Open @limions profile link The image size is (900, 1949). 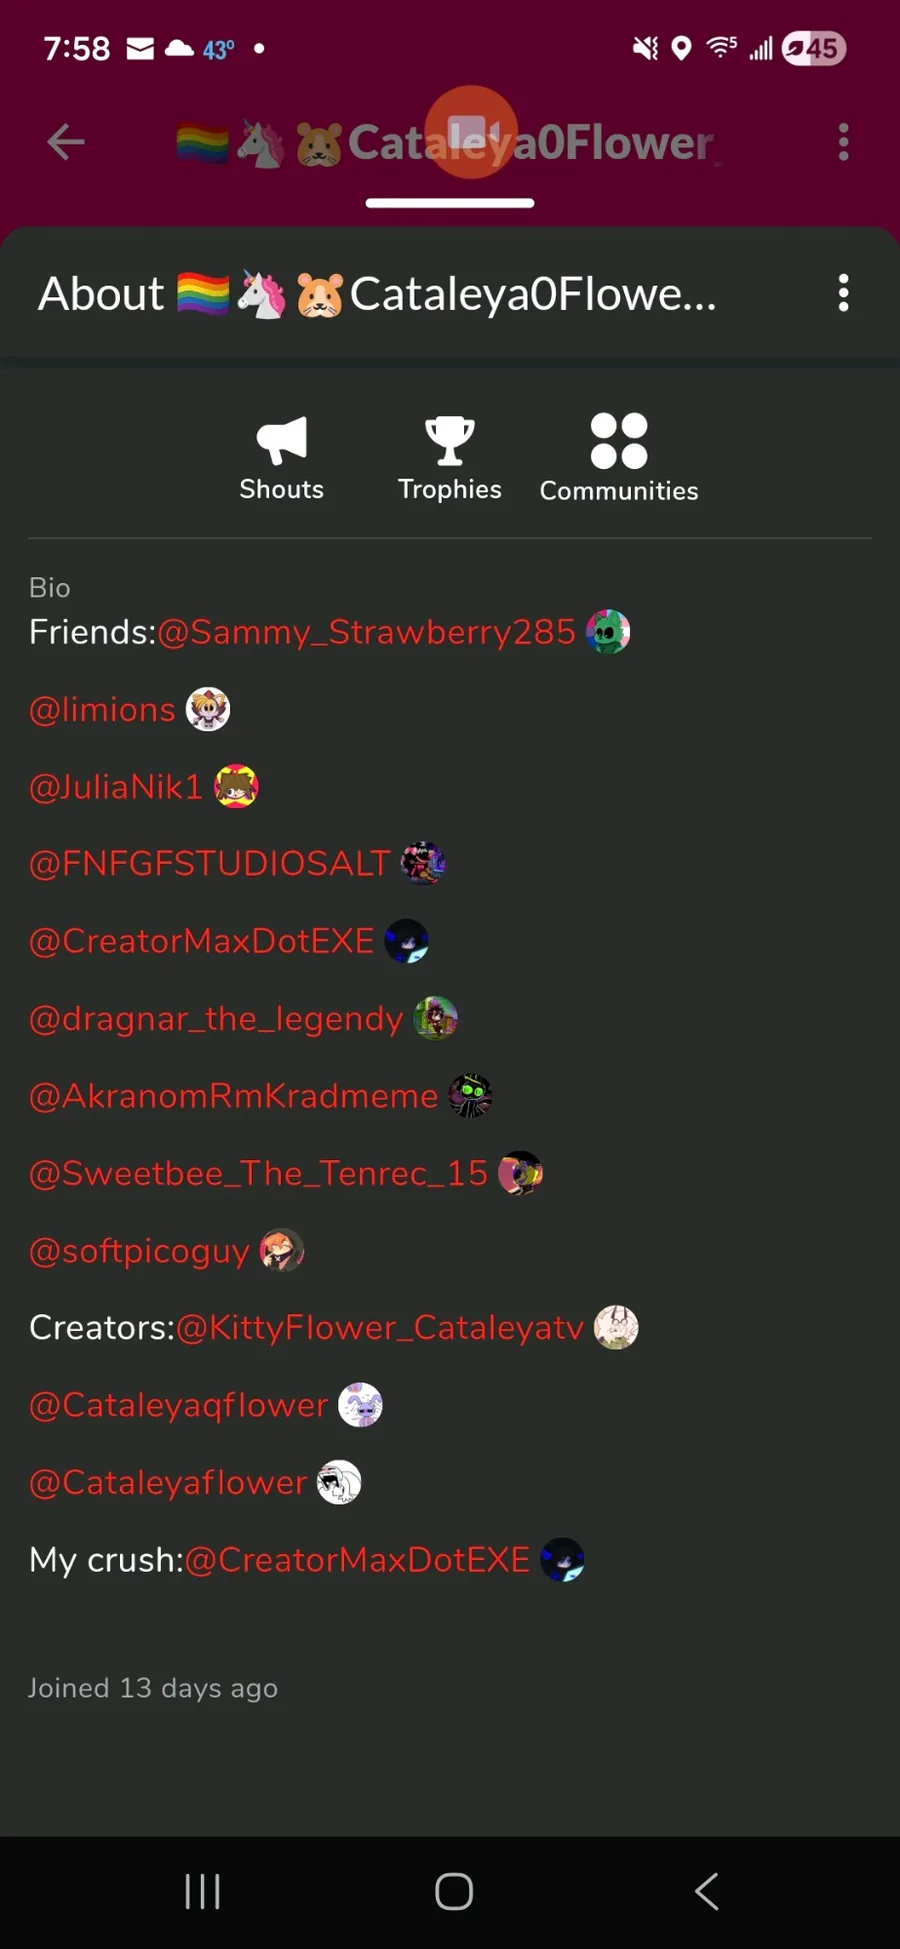coord(102,710)
